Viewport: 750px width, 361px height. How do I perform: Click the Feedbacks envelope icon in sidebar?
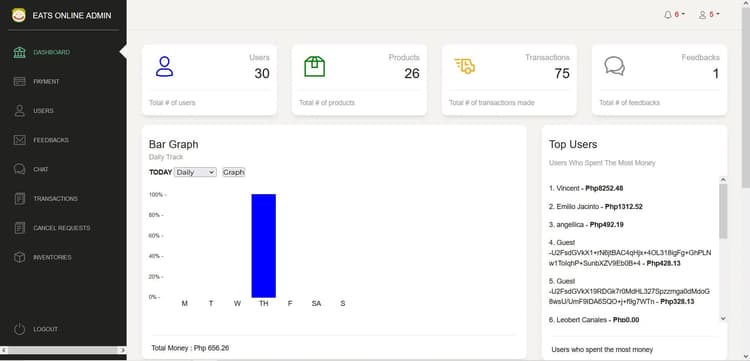(x=20, y=140)
